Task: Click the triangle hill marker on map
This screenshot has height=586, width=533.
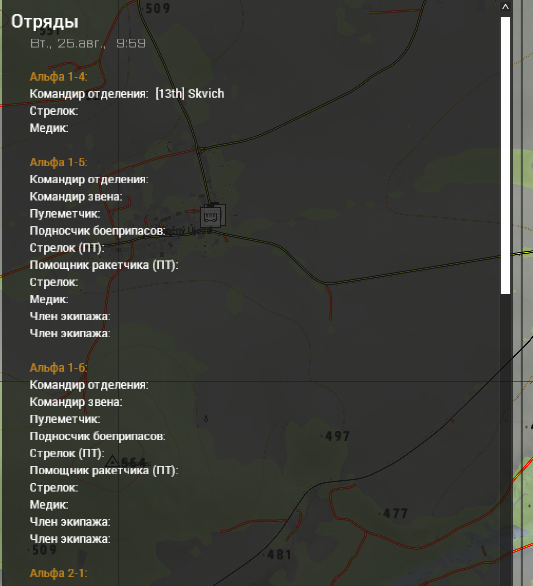Action: click(x=112, y=461)
